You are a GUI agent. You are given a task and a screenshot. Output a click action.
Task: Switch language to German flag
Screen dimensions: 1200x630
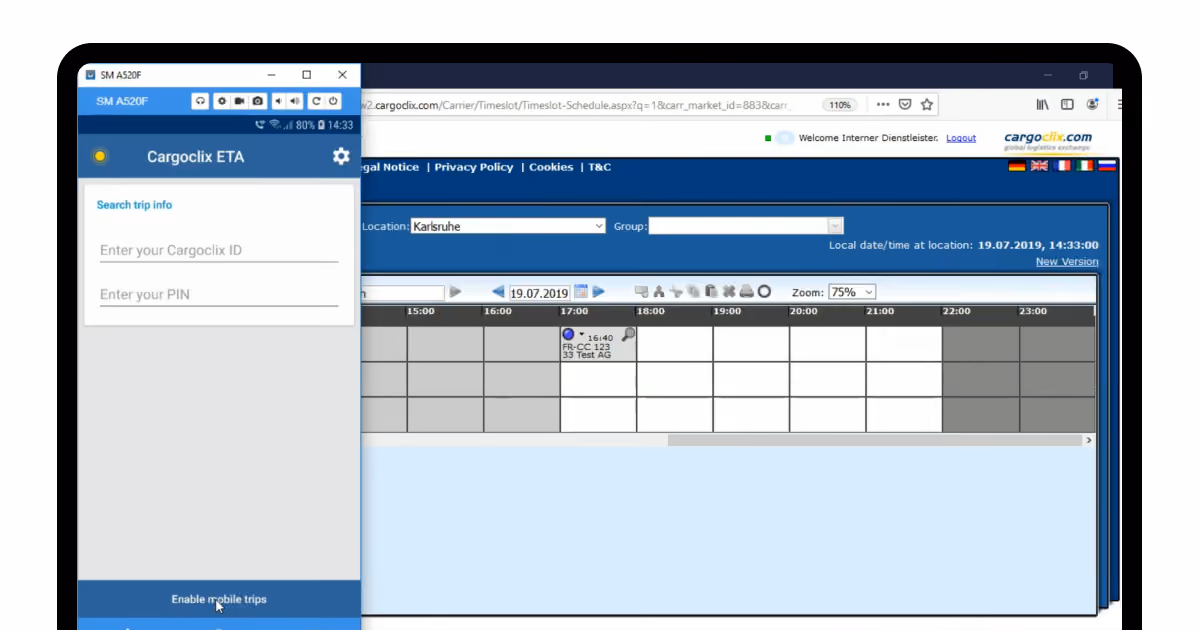(x=1017, y=166)
